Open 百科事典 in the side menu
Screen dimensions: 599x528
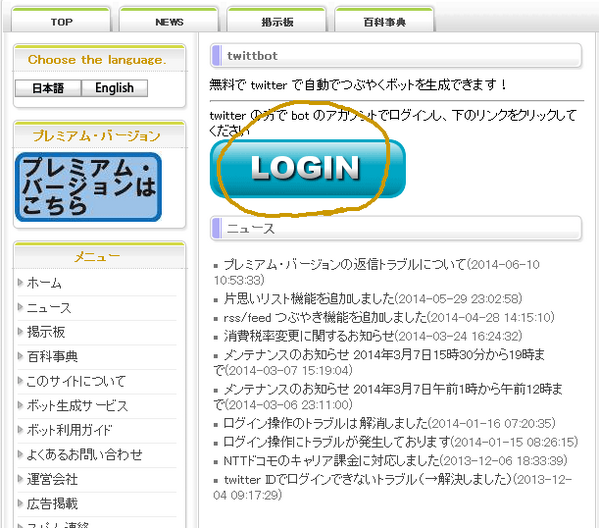[52, 356]
